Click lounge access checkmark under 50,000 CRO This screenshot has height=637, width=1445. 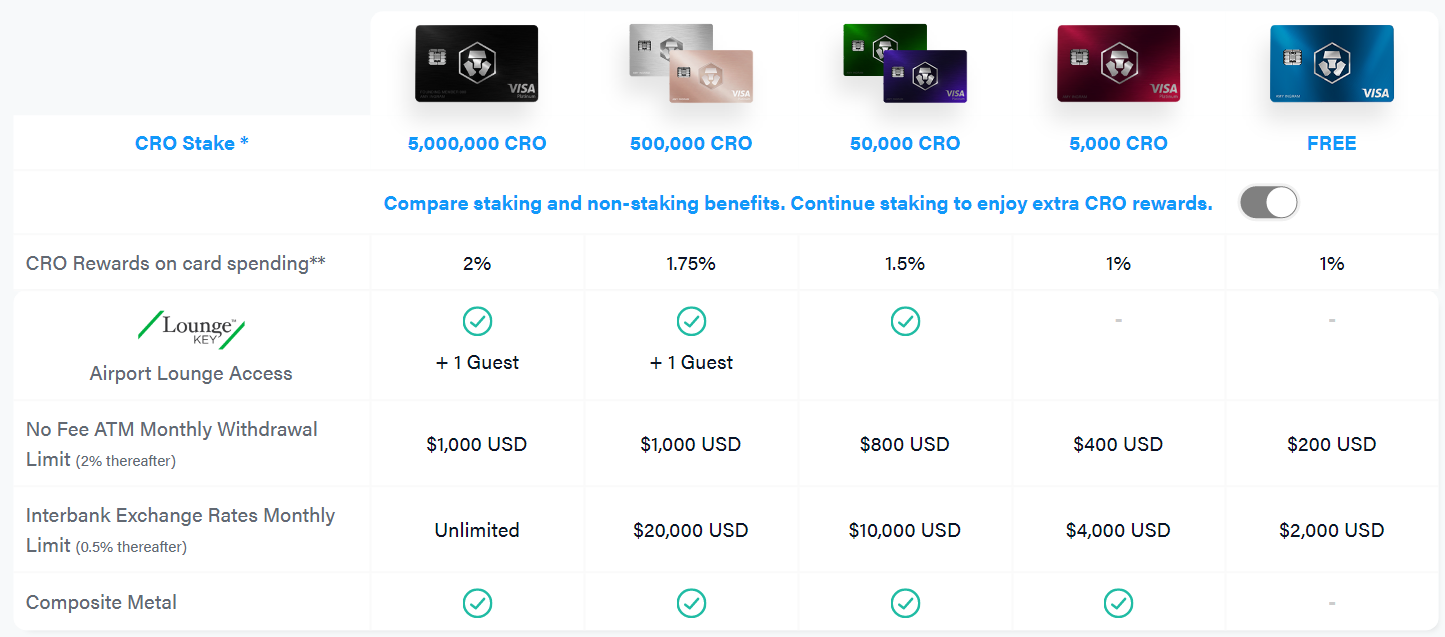pyautogui.click(x=905, y=321)
